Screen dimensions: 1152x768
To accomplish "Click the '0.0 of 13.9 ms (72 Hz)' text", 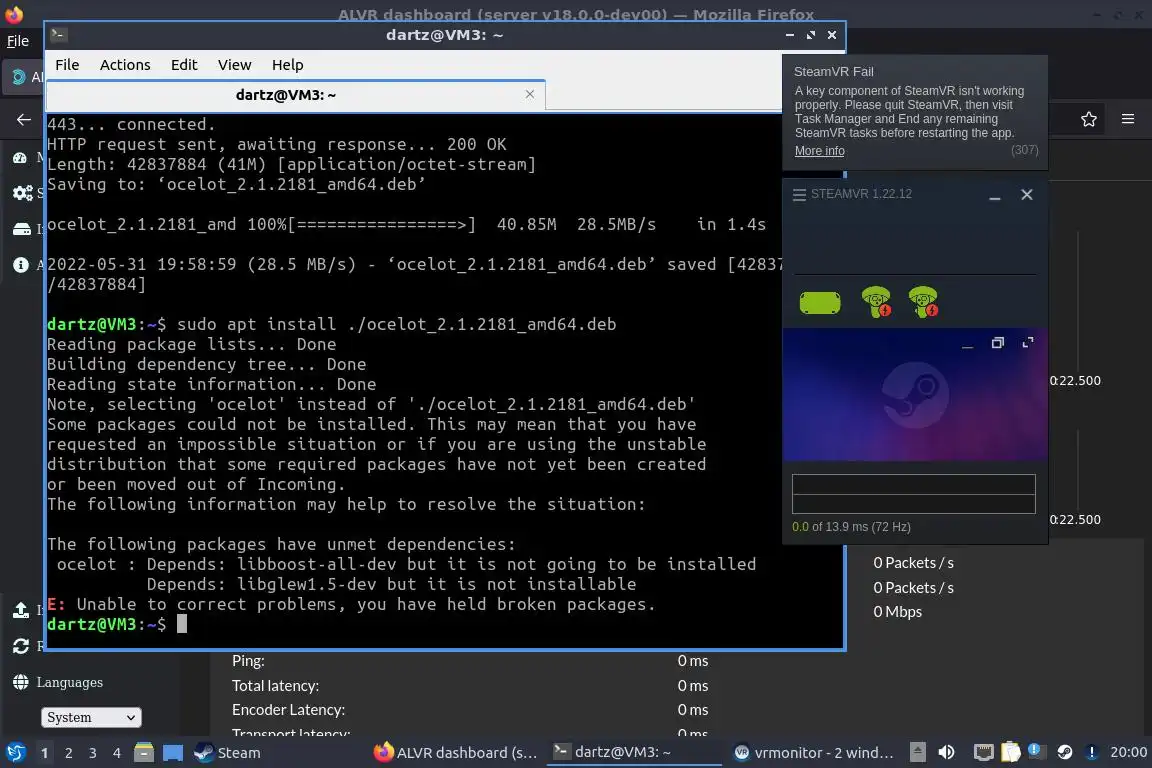I will point(852,527).
